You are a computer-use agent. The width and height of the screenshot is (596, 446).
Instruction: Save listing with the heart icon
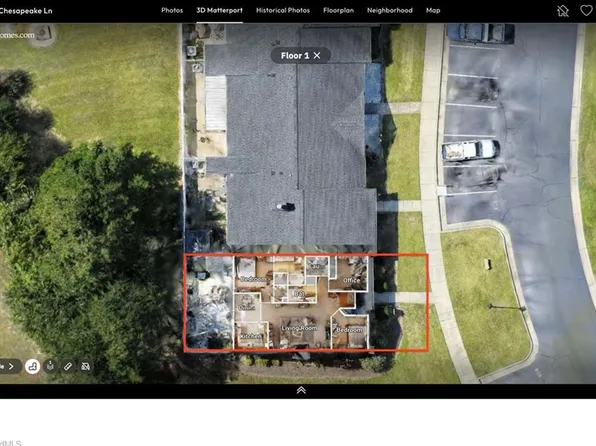586,11
